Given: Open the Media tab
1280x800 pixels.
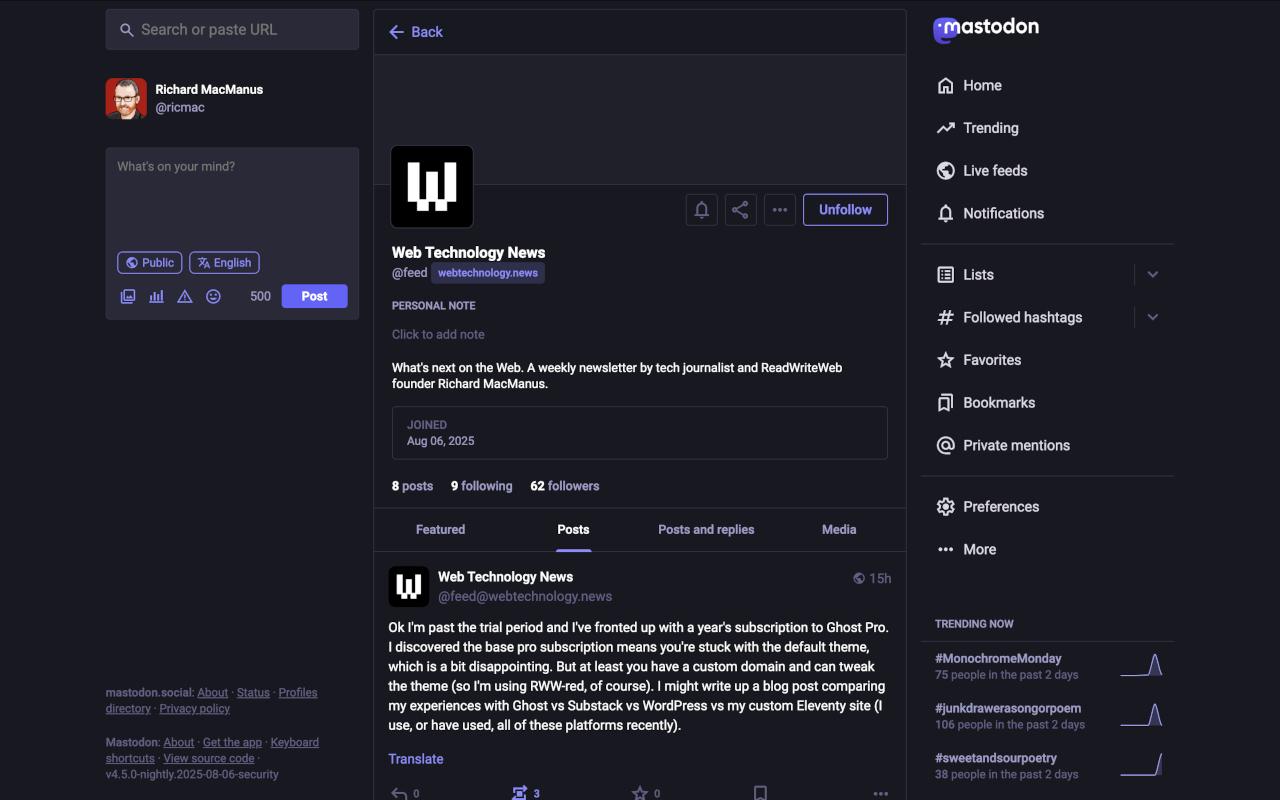Looking at the screenshot, I should tap(839, 530).
